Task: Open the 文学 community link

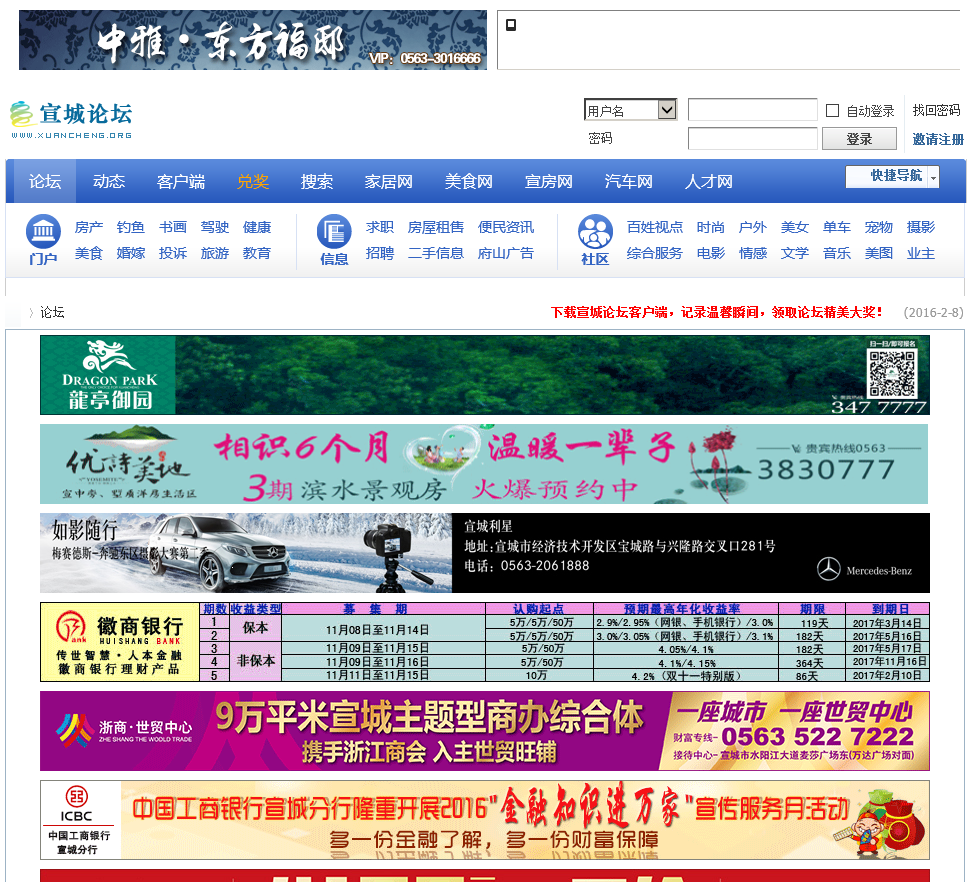Action: click(795, 253)
